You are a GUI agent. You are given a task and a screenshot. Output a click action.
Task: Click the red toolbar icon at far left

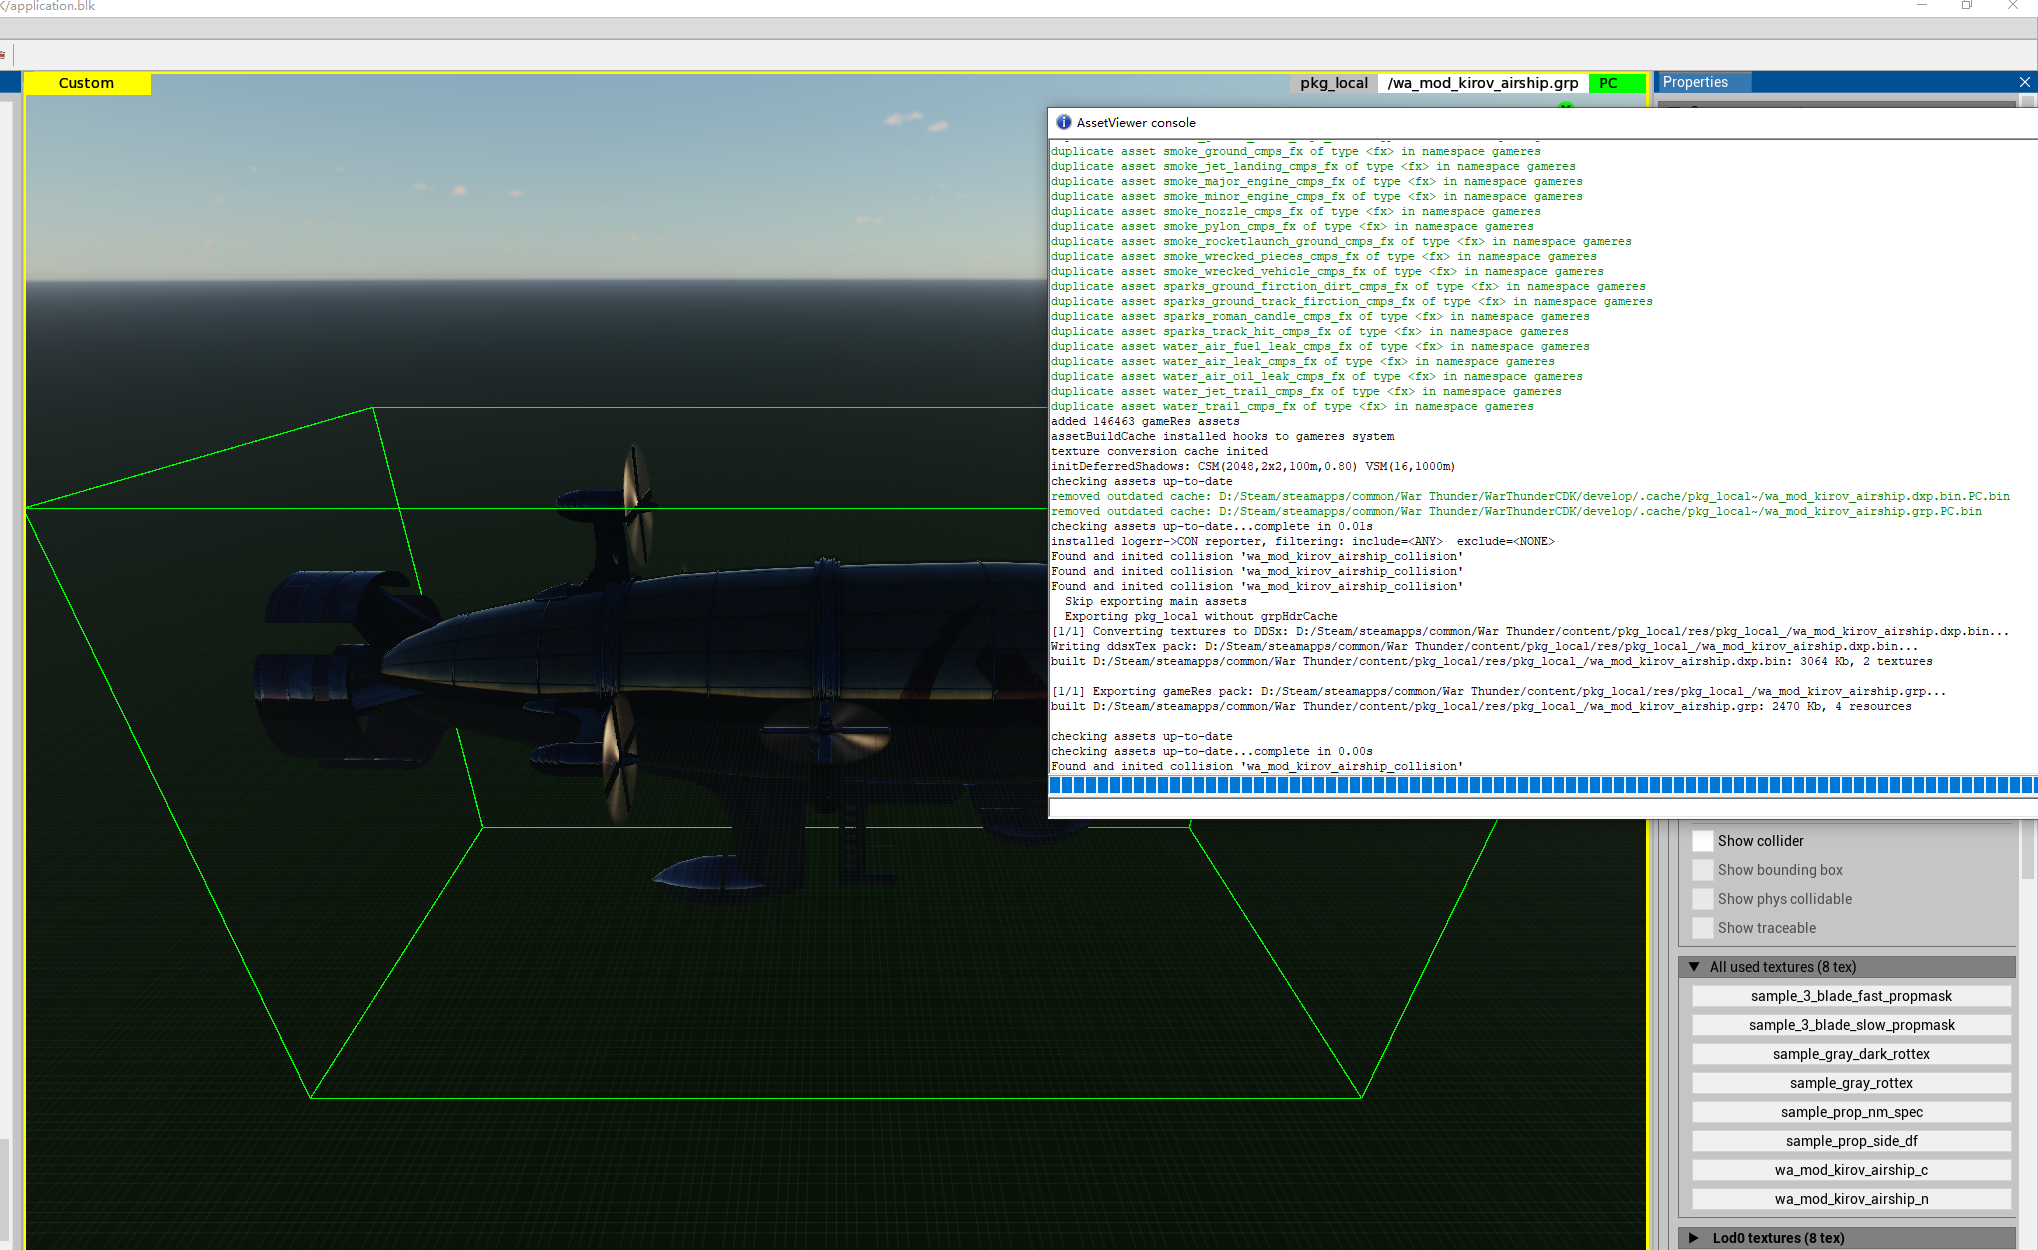[x=3, y=55]
